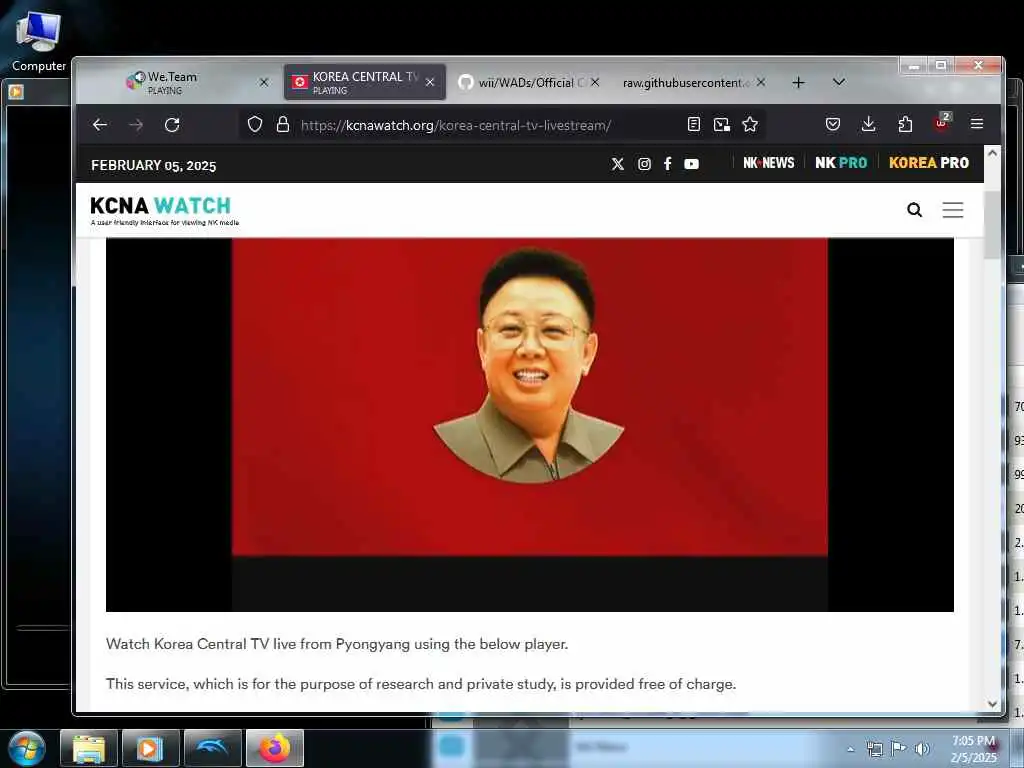
Task: Reload the page with the refresh icon
Action: (x=172, y=125)
